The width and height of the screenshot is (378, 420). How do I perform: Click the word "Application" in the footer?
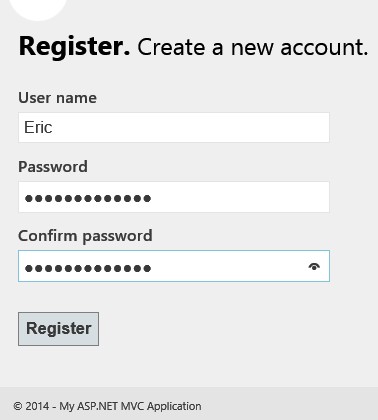[x=174, y=407]
